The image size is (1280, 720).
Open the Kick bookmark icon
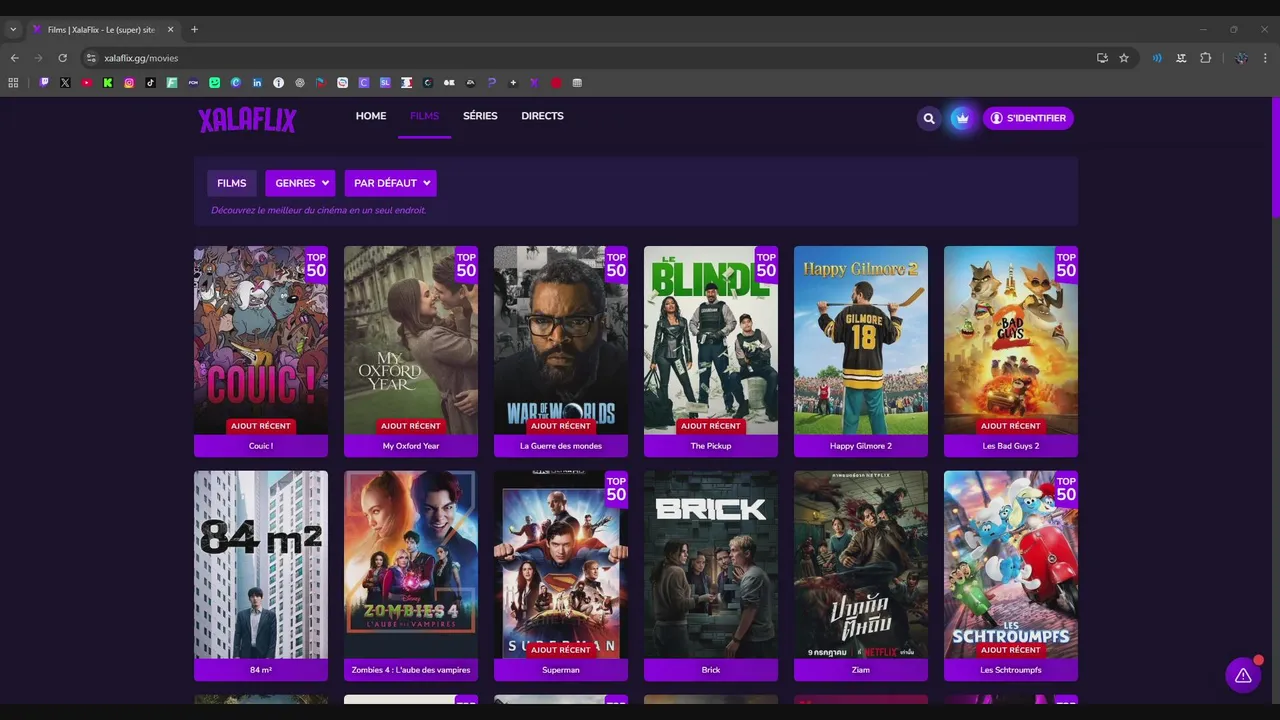click(108, 83)
